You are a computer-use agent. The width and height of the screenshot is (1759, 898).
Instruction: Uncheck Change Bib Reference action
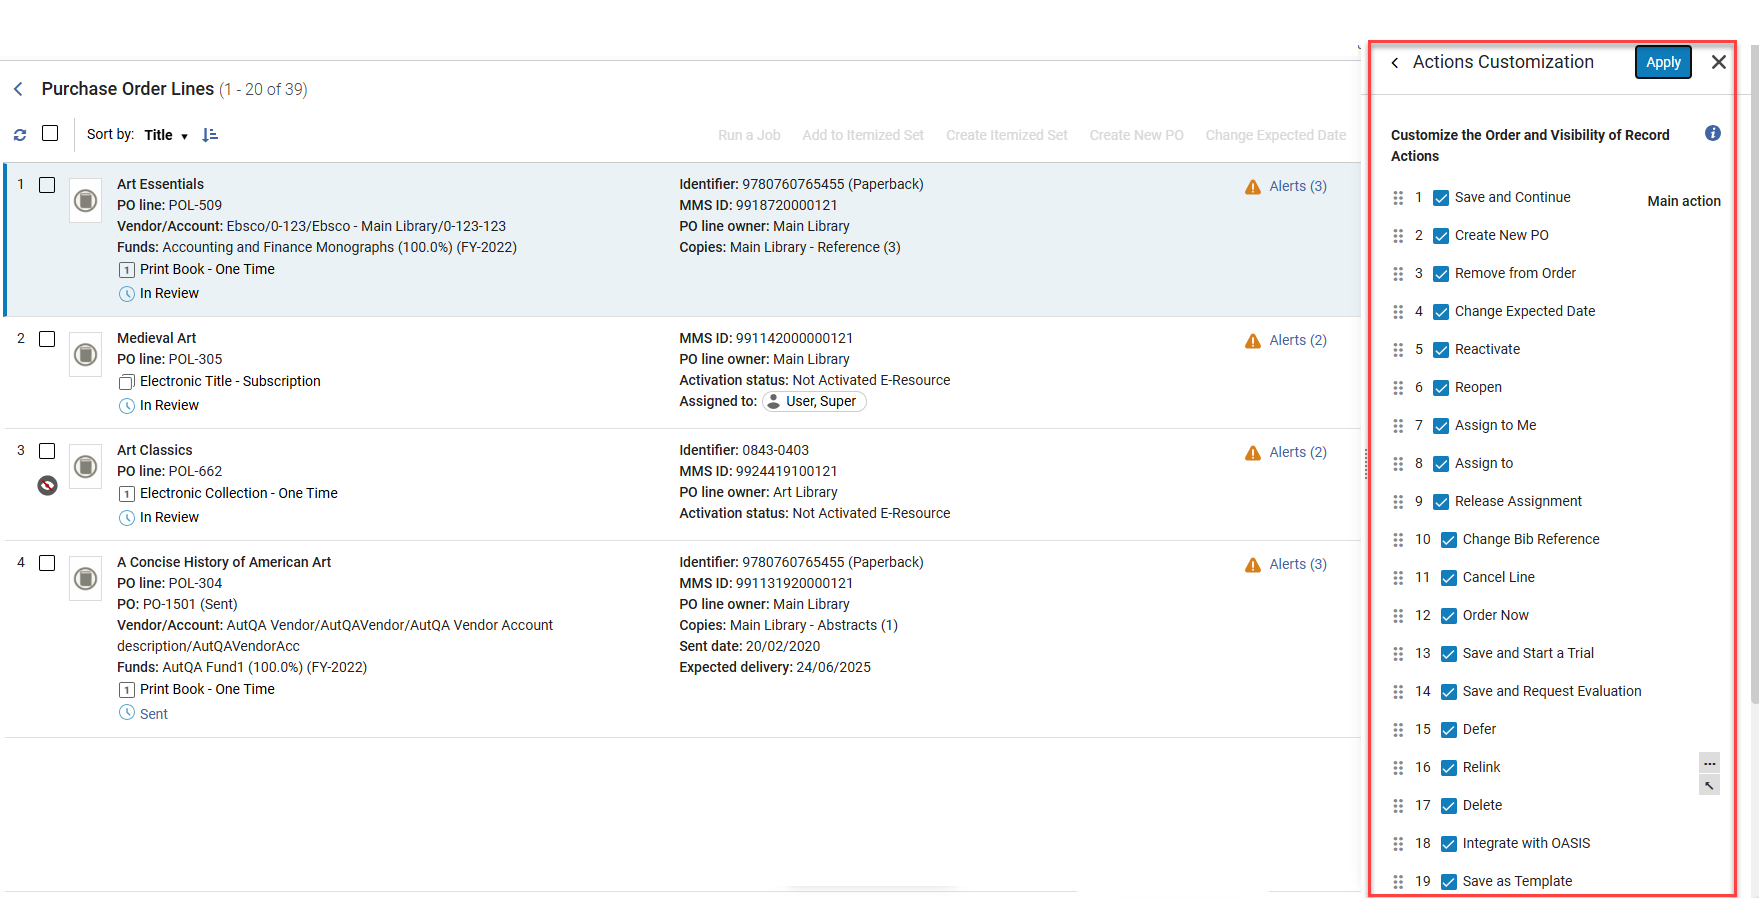tap(1449, 540)
